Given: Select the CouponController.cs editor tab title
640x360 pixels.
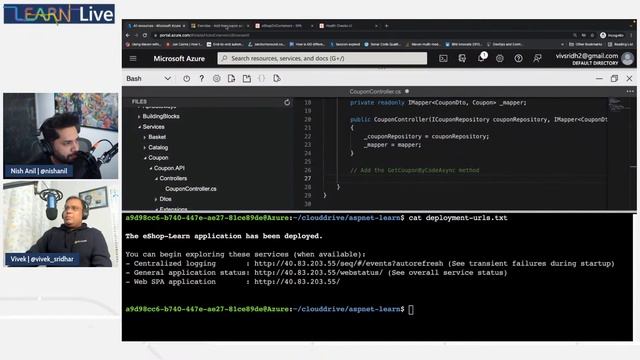Looking at the screenshot, I should (375, 91).
